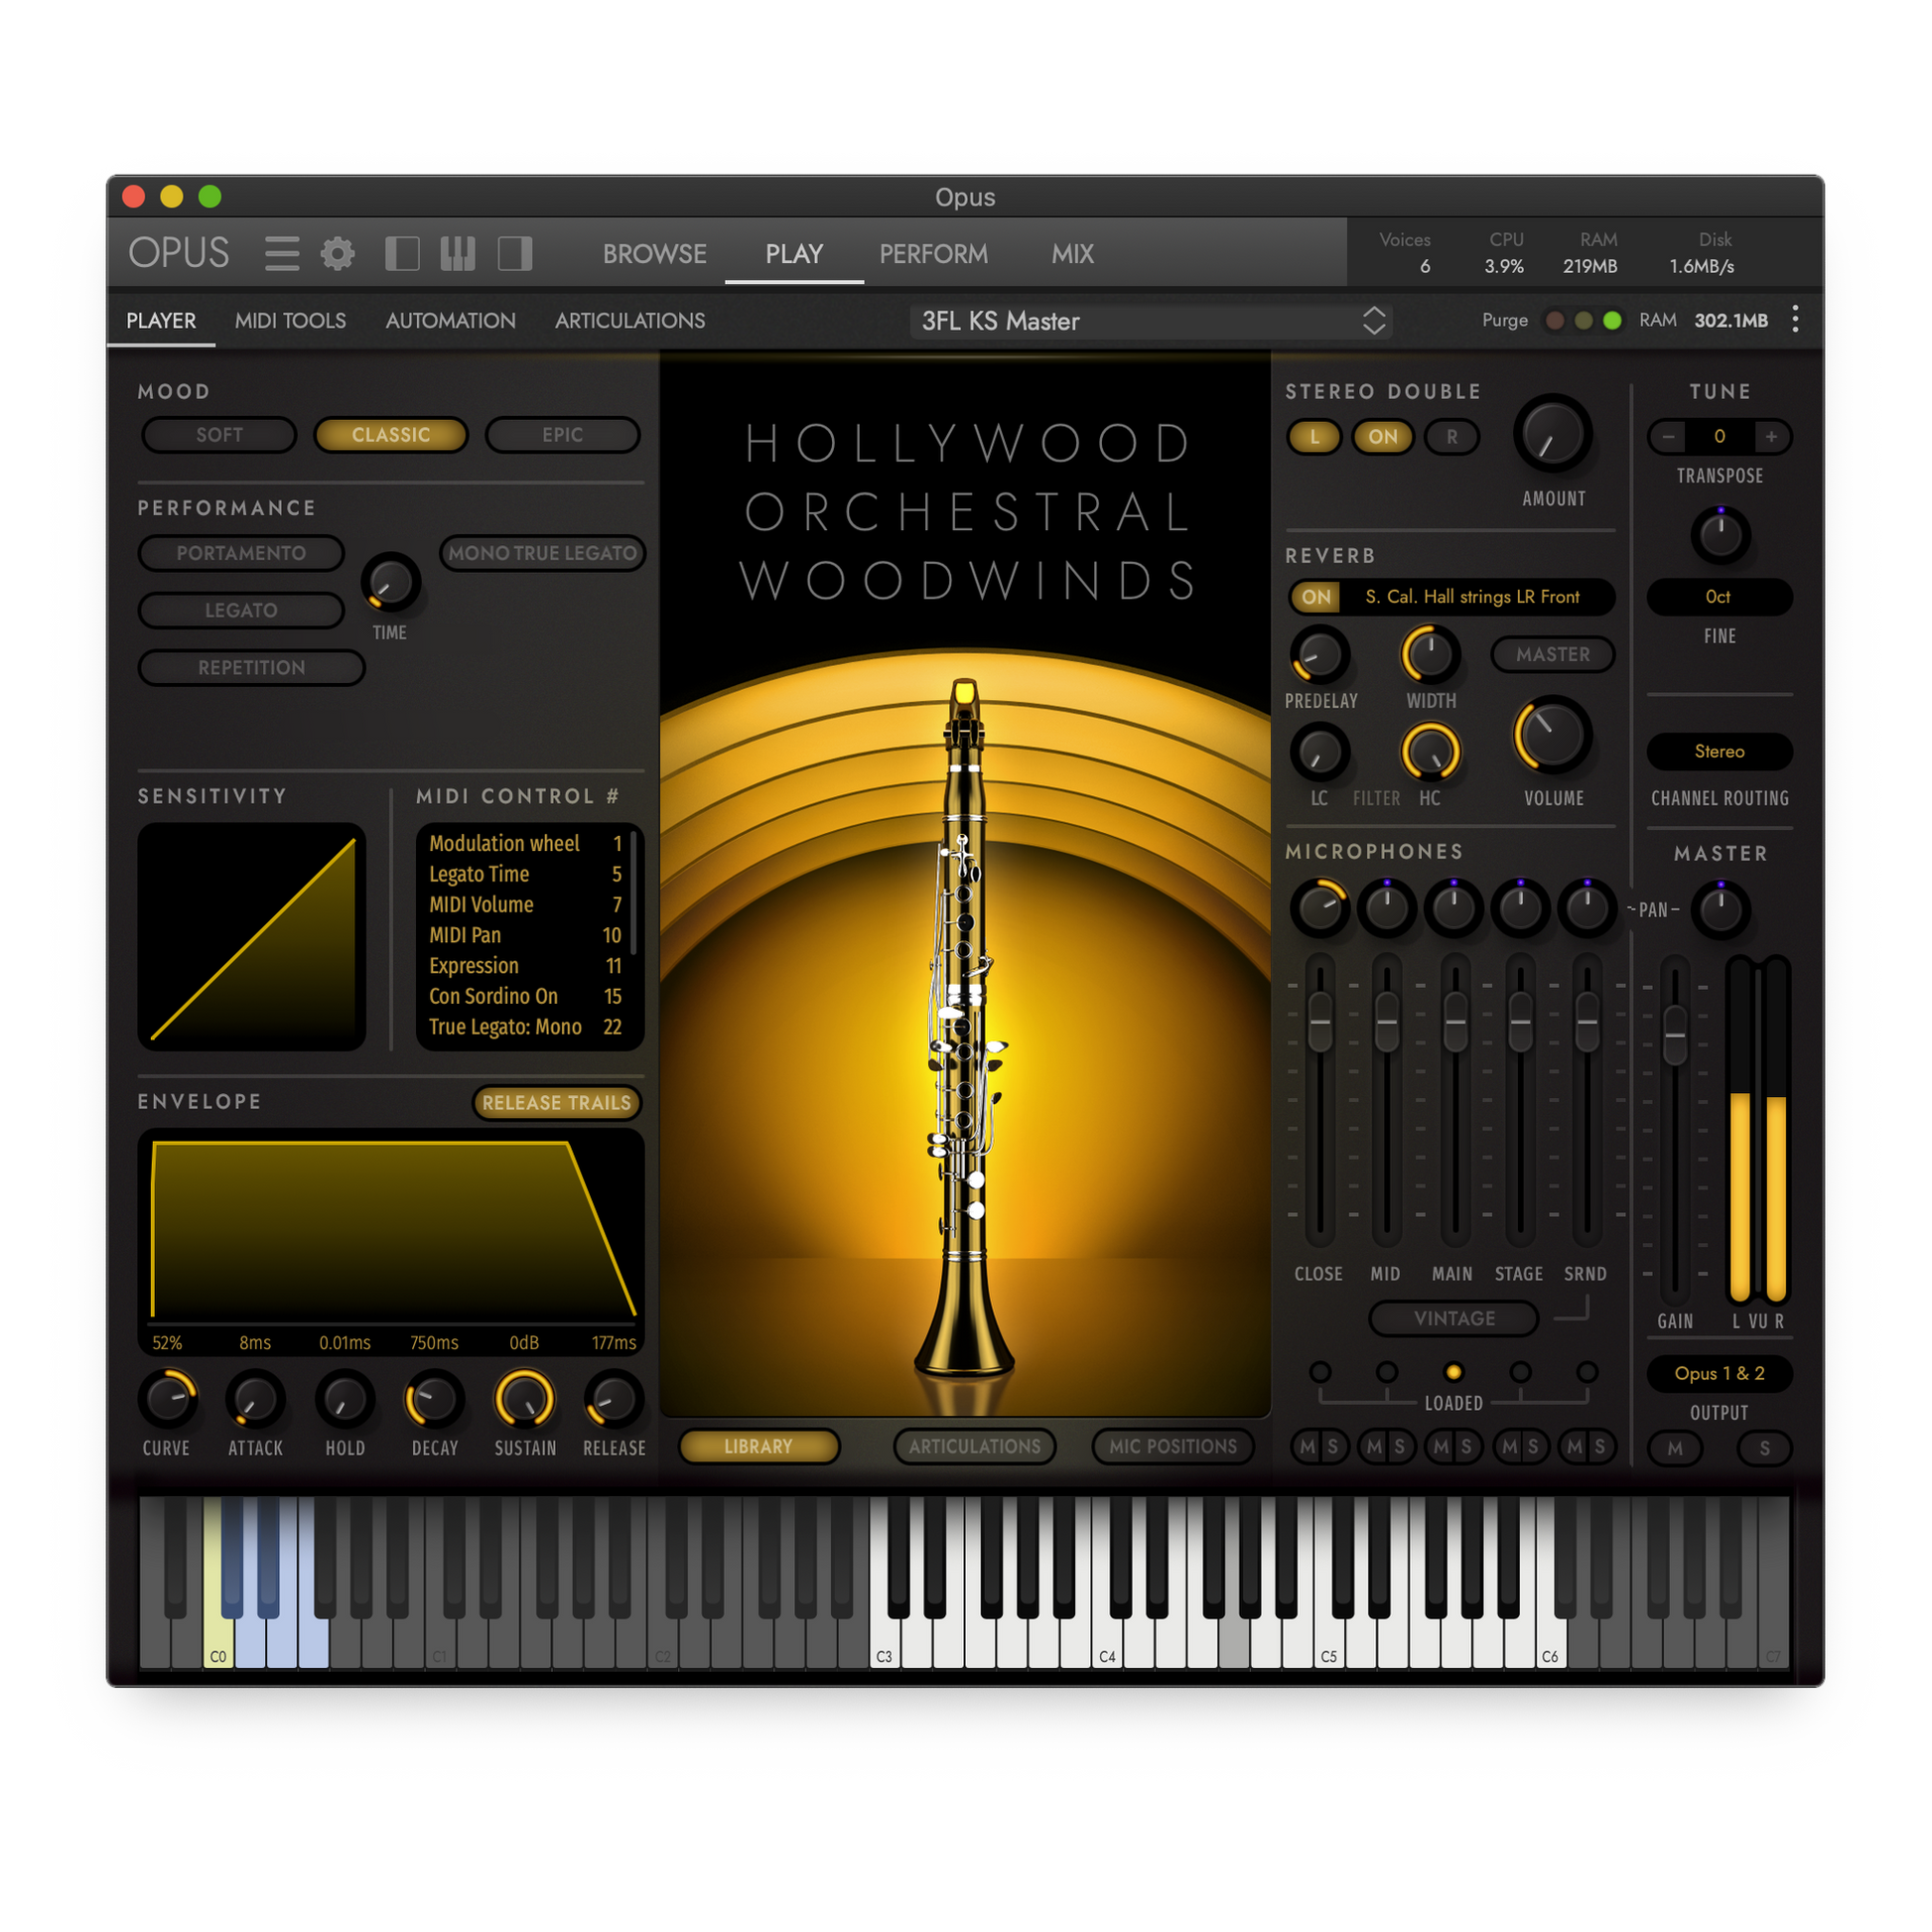1932x1932 pixels.
Task: Toggle the left sidebar panel icon
Action: point(402,254)
